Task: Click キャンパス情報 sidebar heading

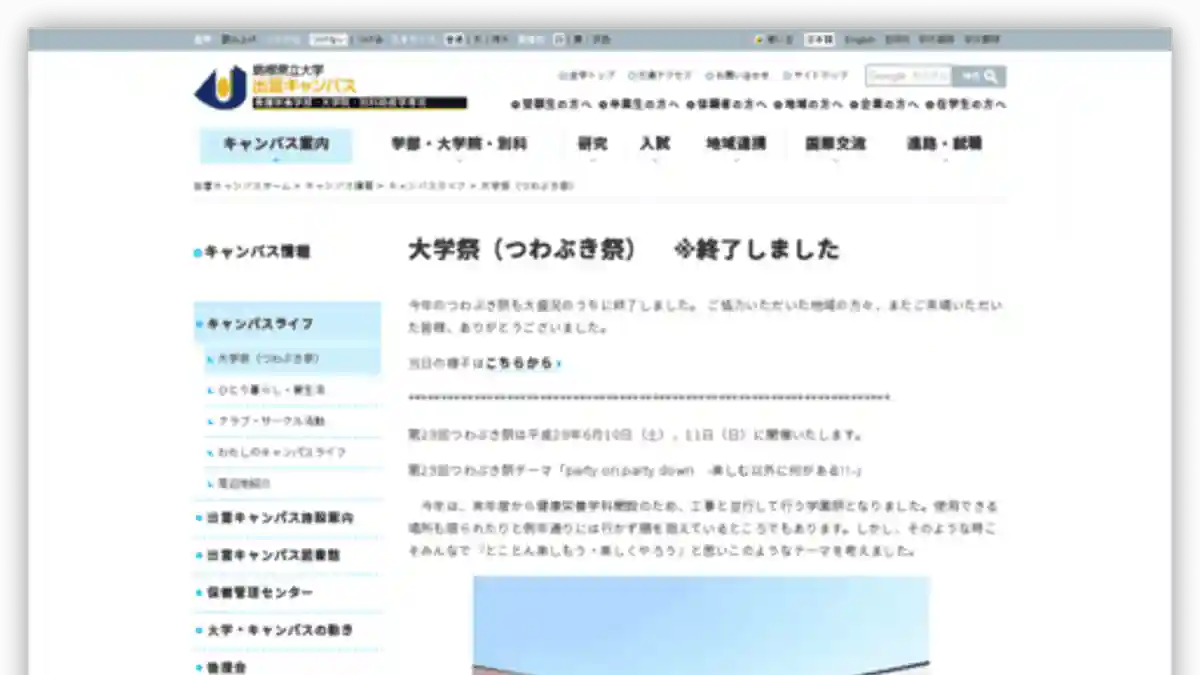Action: [x=257, y=252]
